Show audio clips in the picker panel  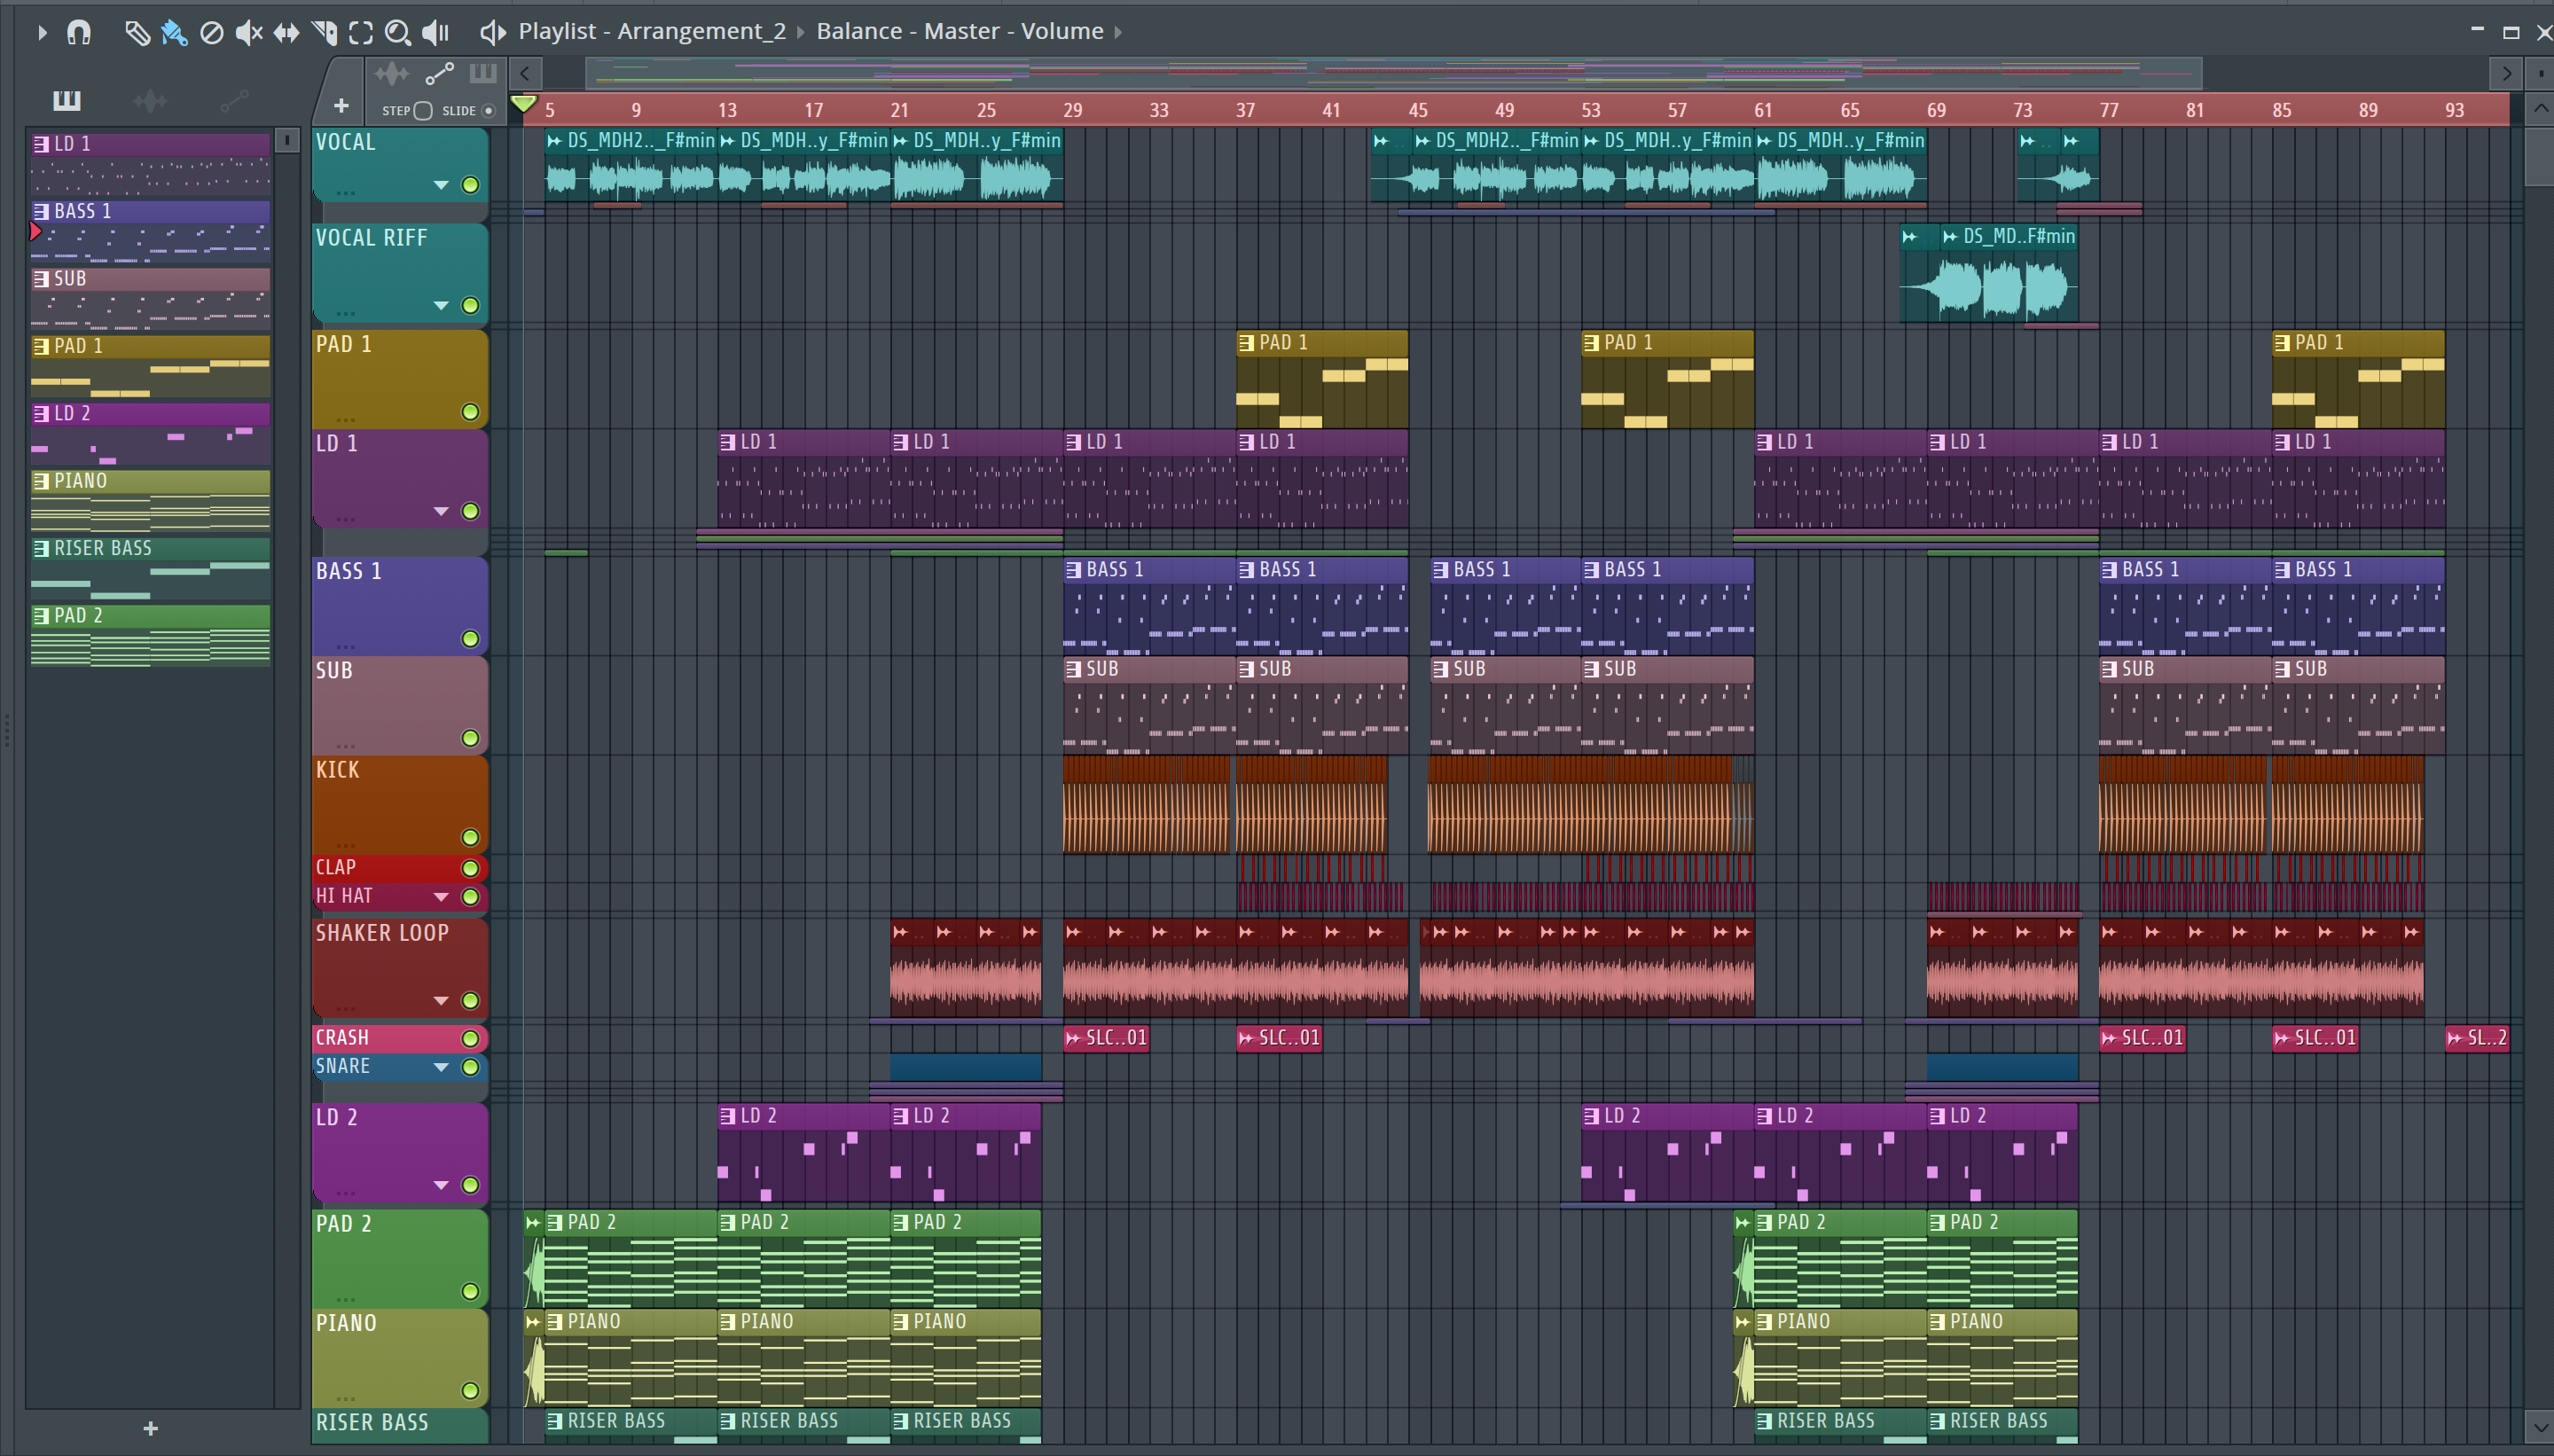pos(150,100)
